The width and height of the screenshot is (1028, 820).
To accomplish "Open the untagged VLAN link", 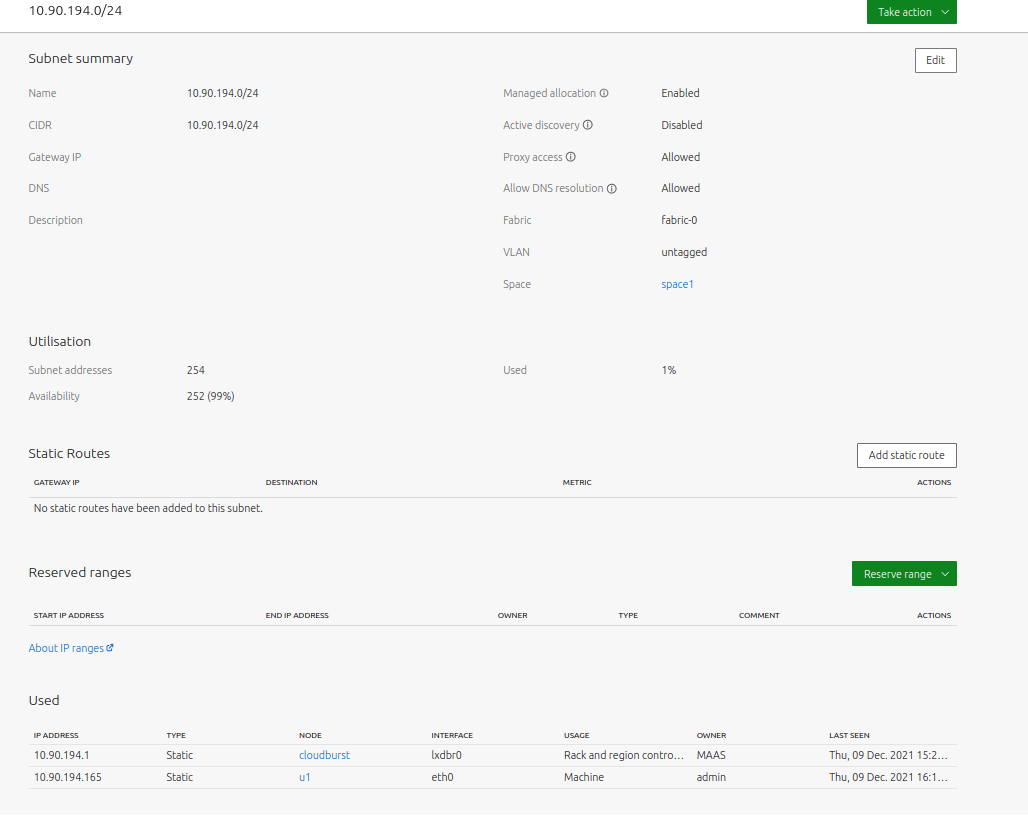I will pyautogui.click(x=684, y=252).
